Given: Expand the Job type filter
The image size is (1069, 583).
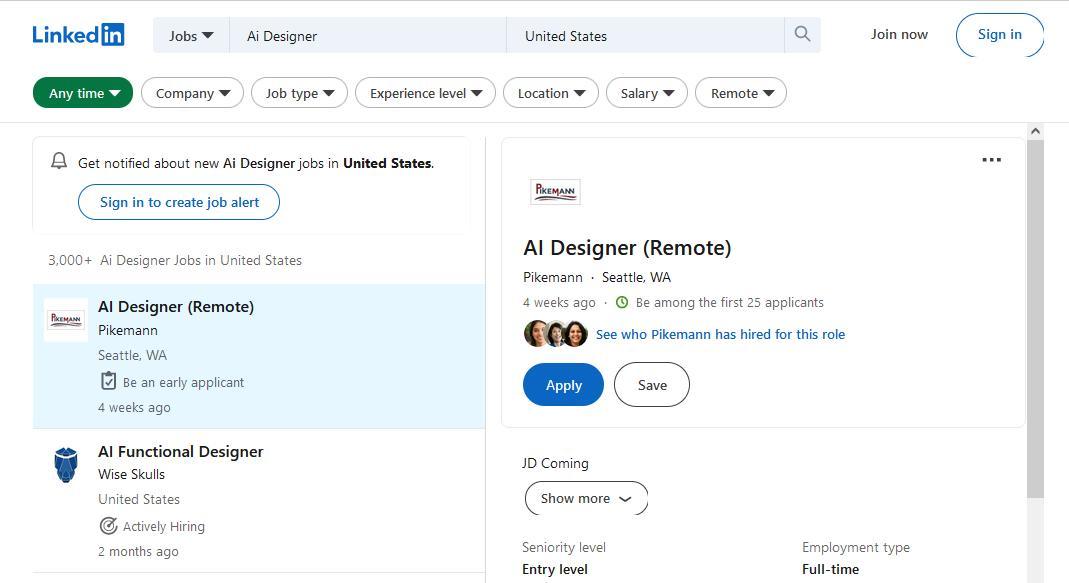Looking at the screenshot, I should (x=299, y=93).
